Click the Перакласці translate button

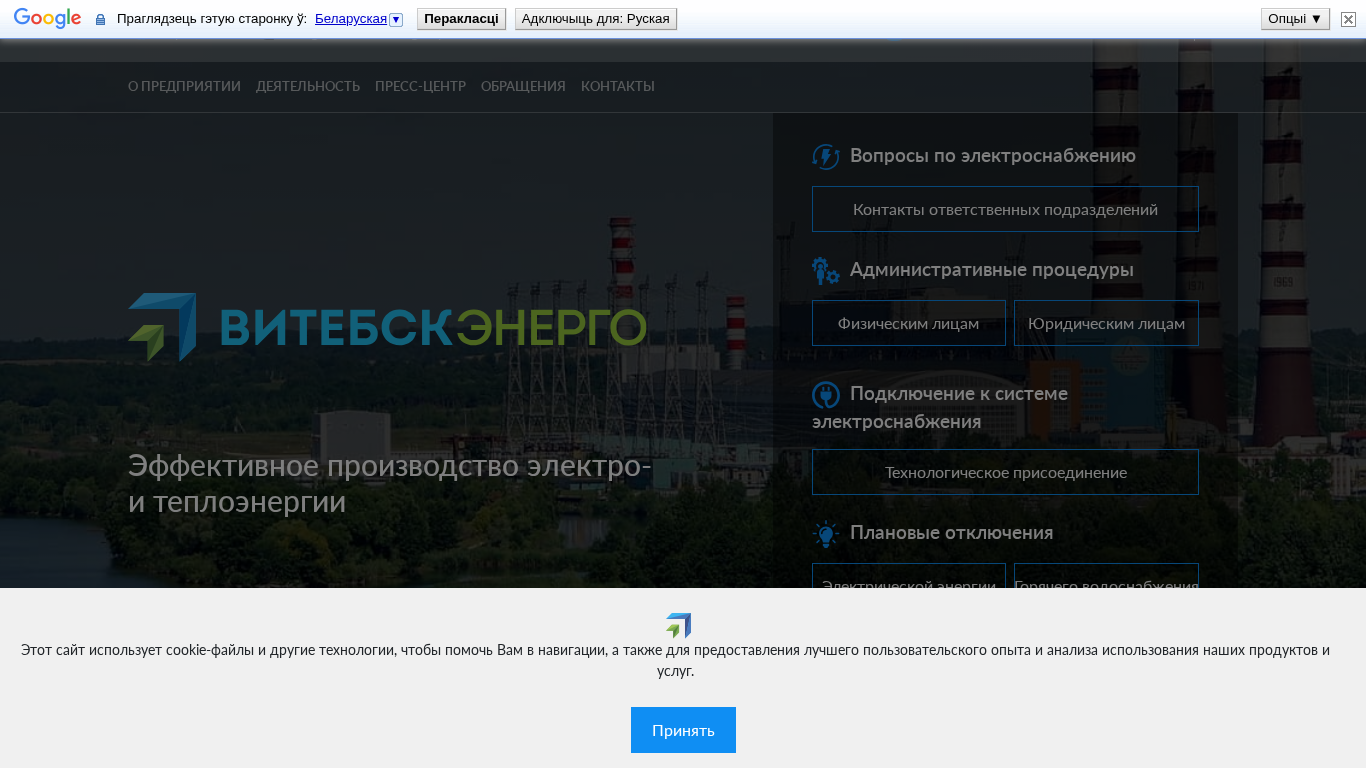click(x=461, y=19)
